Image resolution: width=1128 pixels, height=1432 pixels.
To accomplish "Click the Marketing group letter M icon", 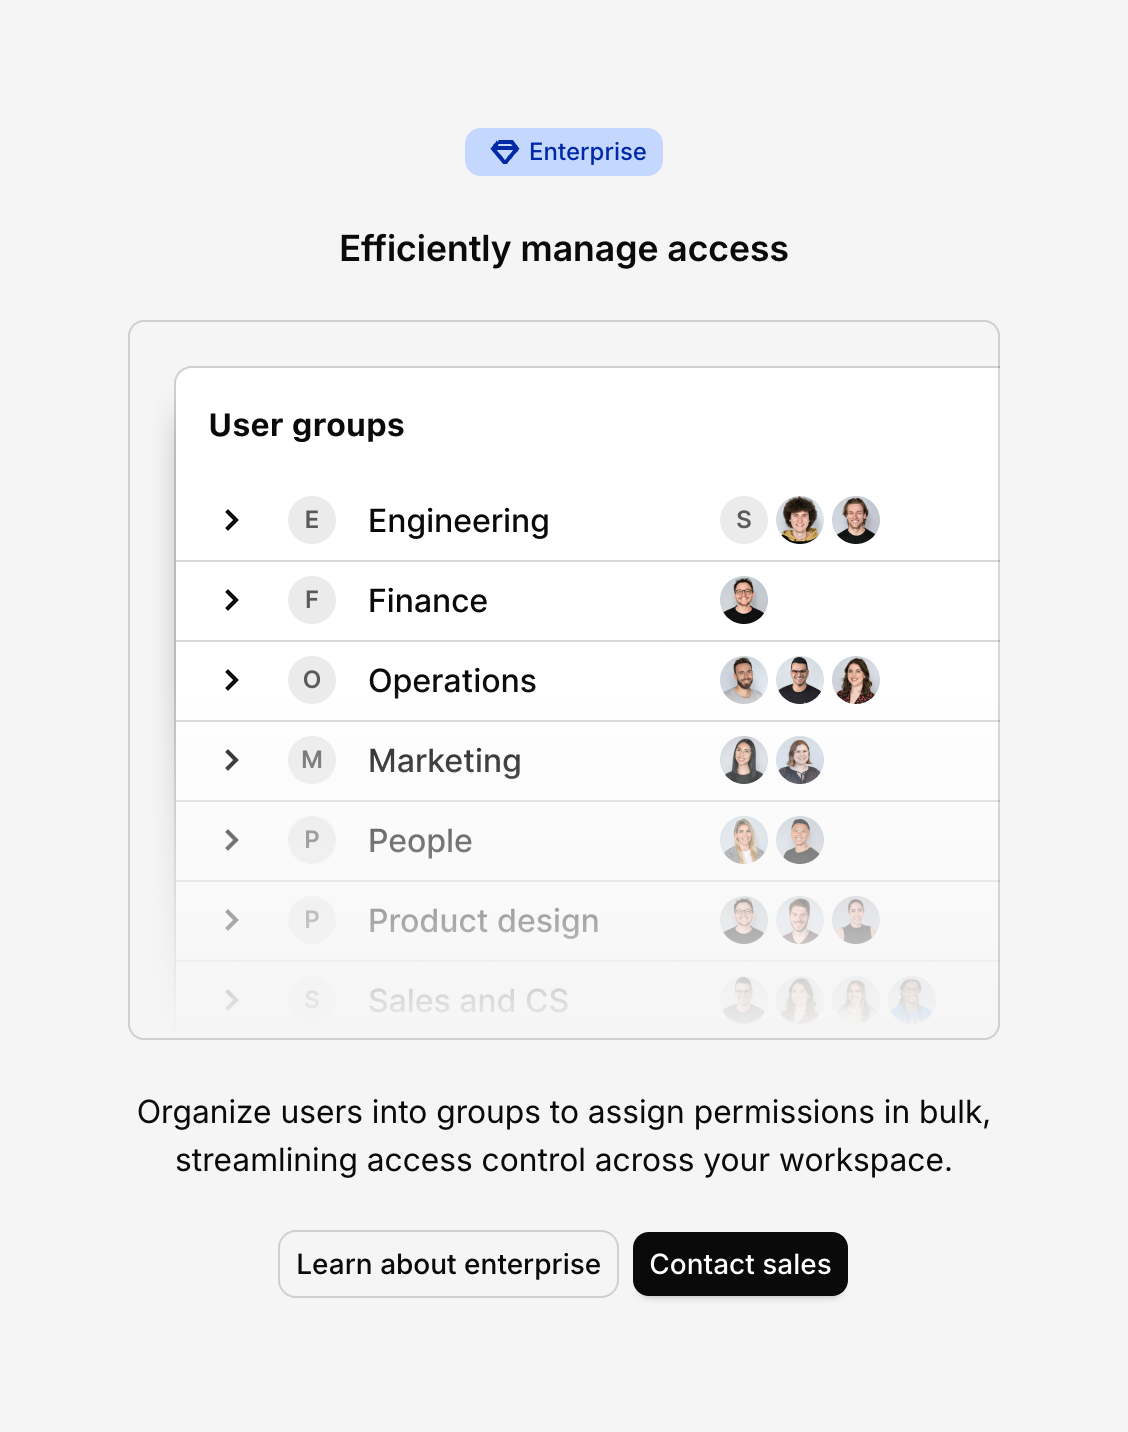I will [312, 760].
